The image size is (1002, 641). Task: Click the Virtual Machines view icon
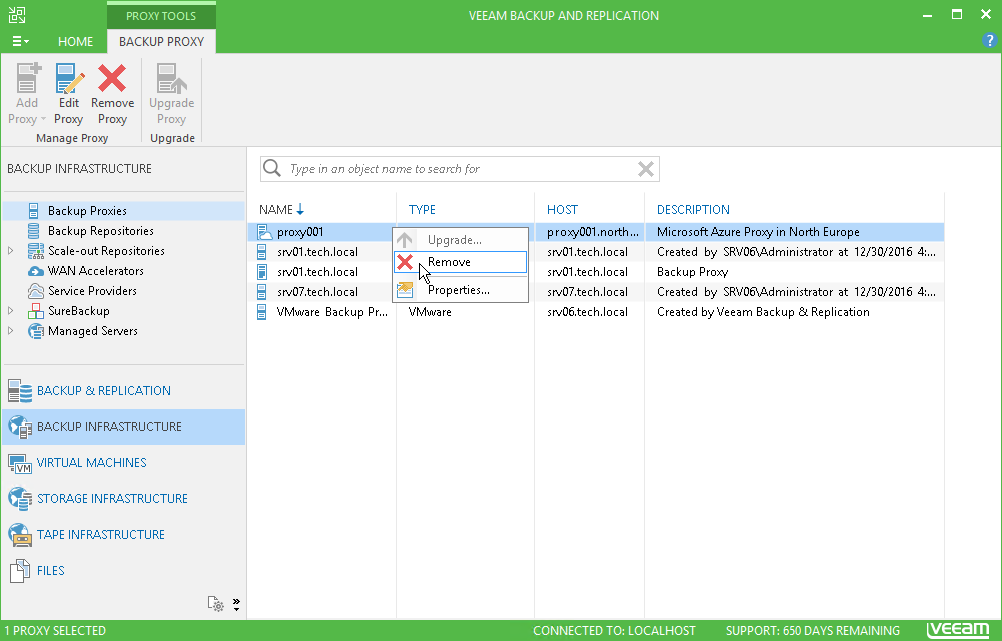click(20, 463)
